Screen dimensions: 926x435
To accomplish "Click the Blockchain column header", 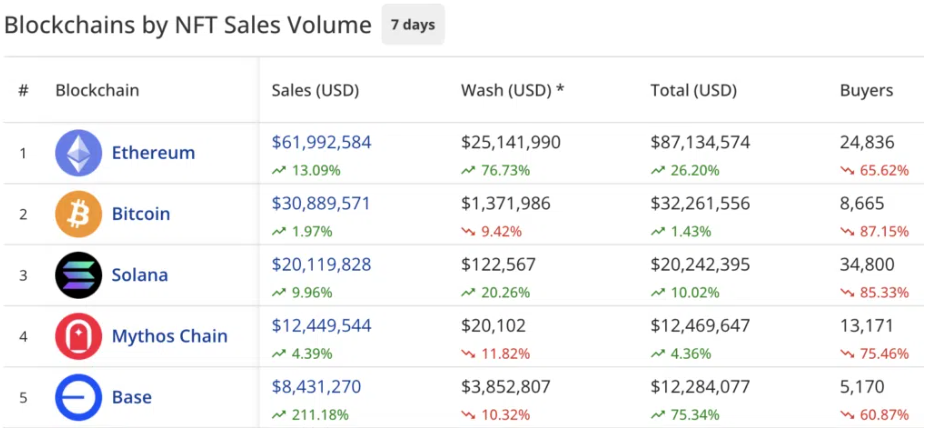I will (97, 90).
